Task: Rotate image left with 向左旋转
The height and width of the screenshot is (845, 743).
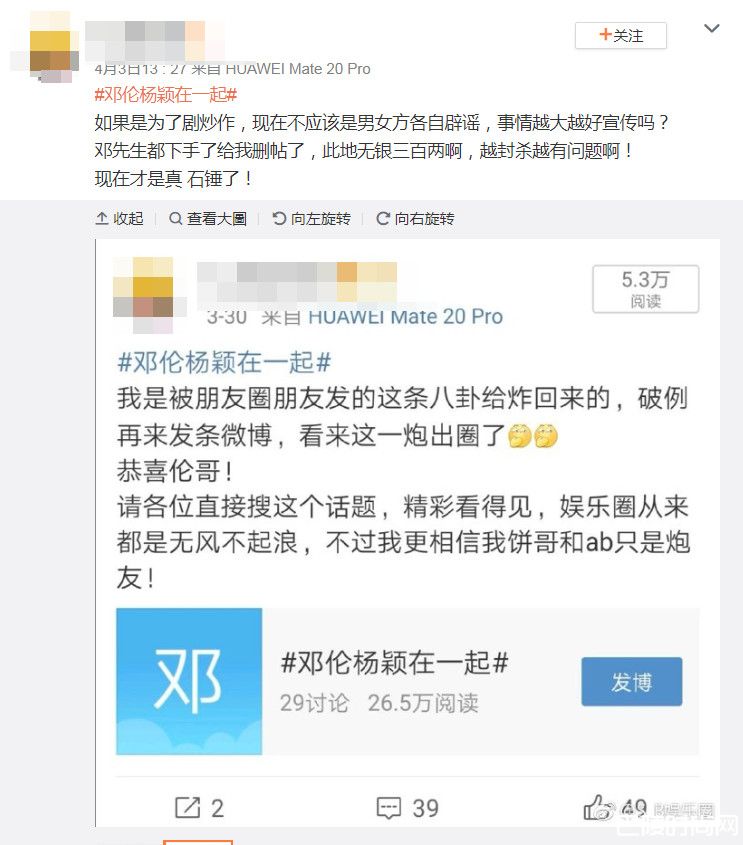Action: [311, 218]
